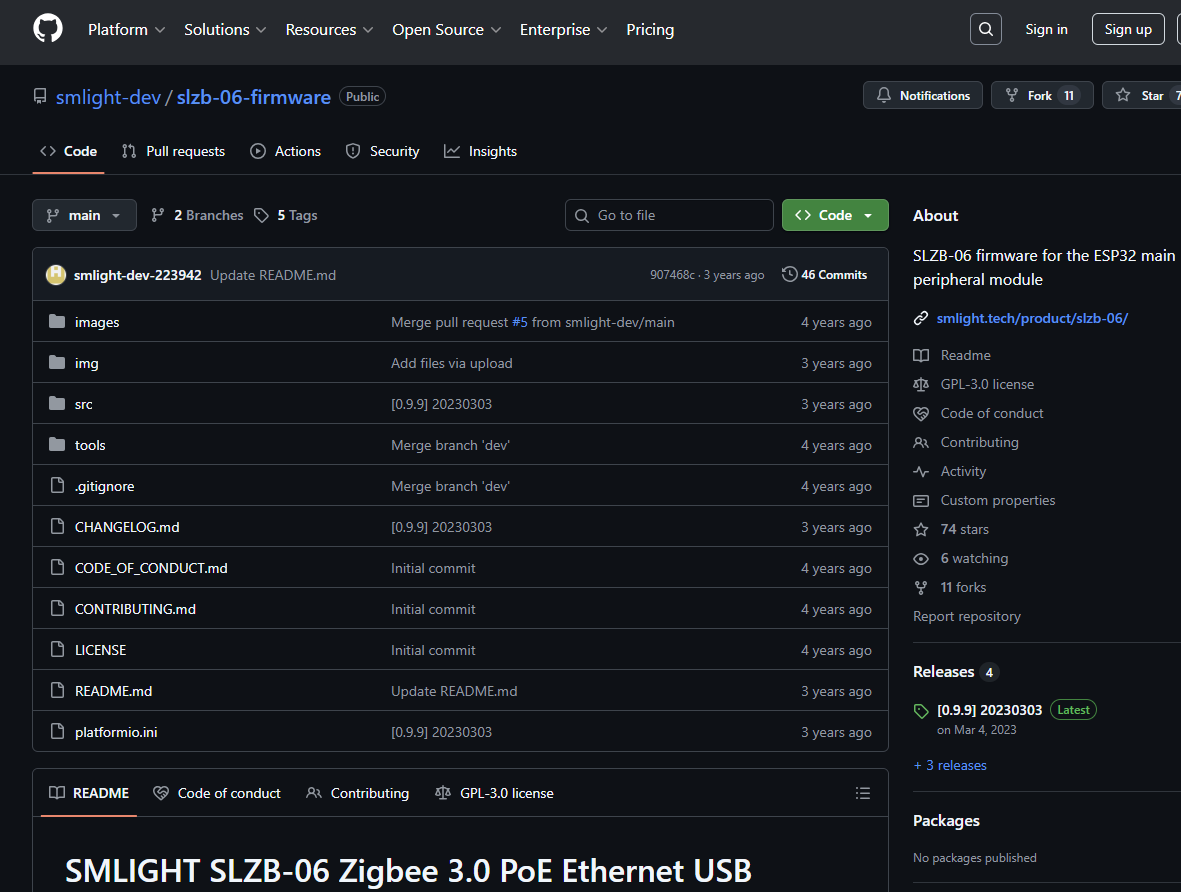Open the platformio.ini file

pyautogui.click(x=116, y=732)
